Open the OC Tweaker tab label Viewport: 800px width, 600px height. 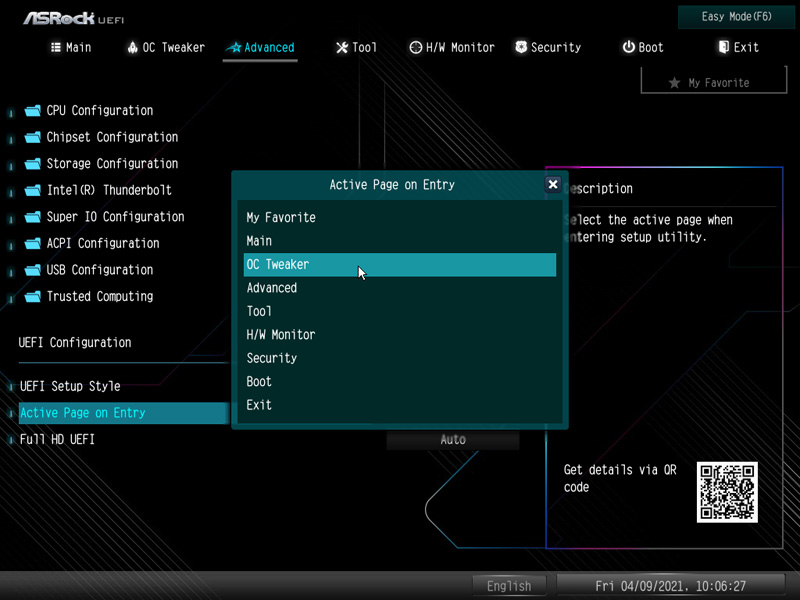pyautogui.click(x=173, y=47)
